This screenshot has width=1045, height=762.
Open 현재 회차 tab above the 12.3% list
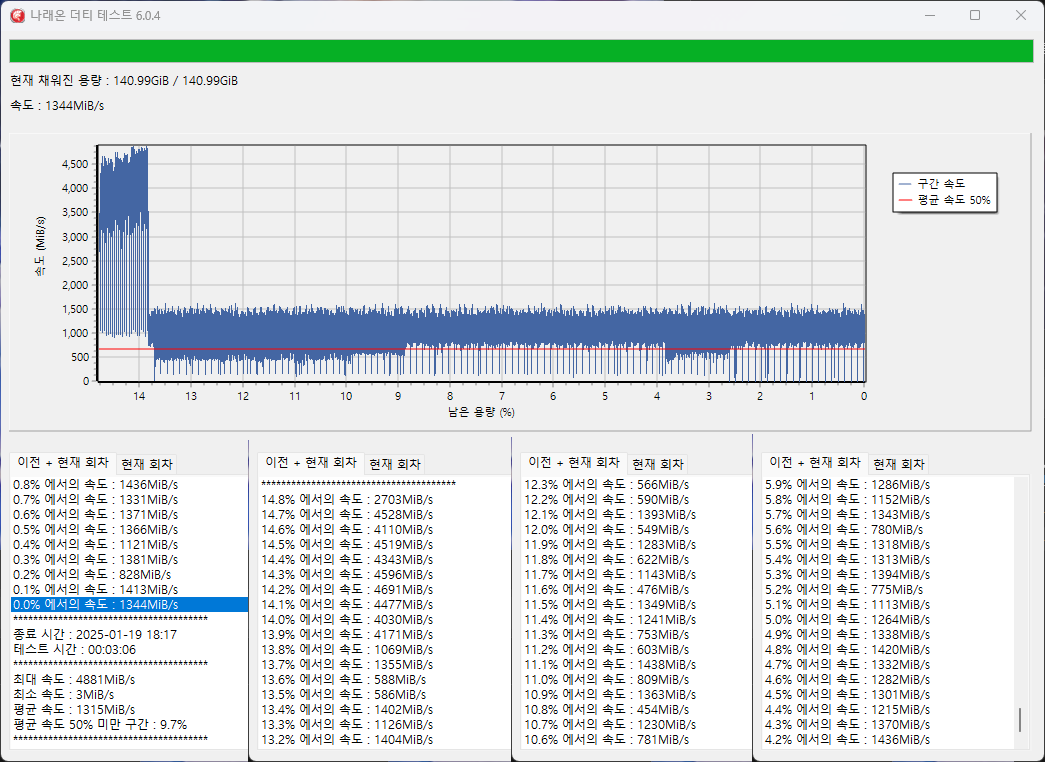coord(658,464)
